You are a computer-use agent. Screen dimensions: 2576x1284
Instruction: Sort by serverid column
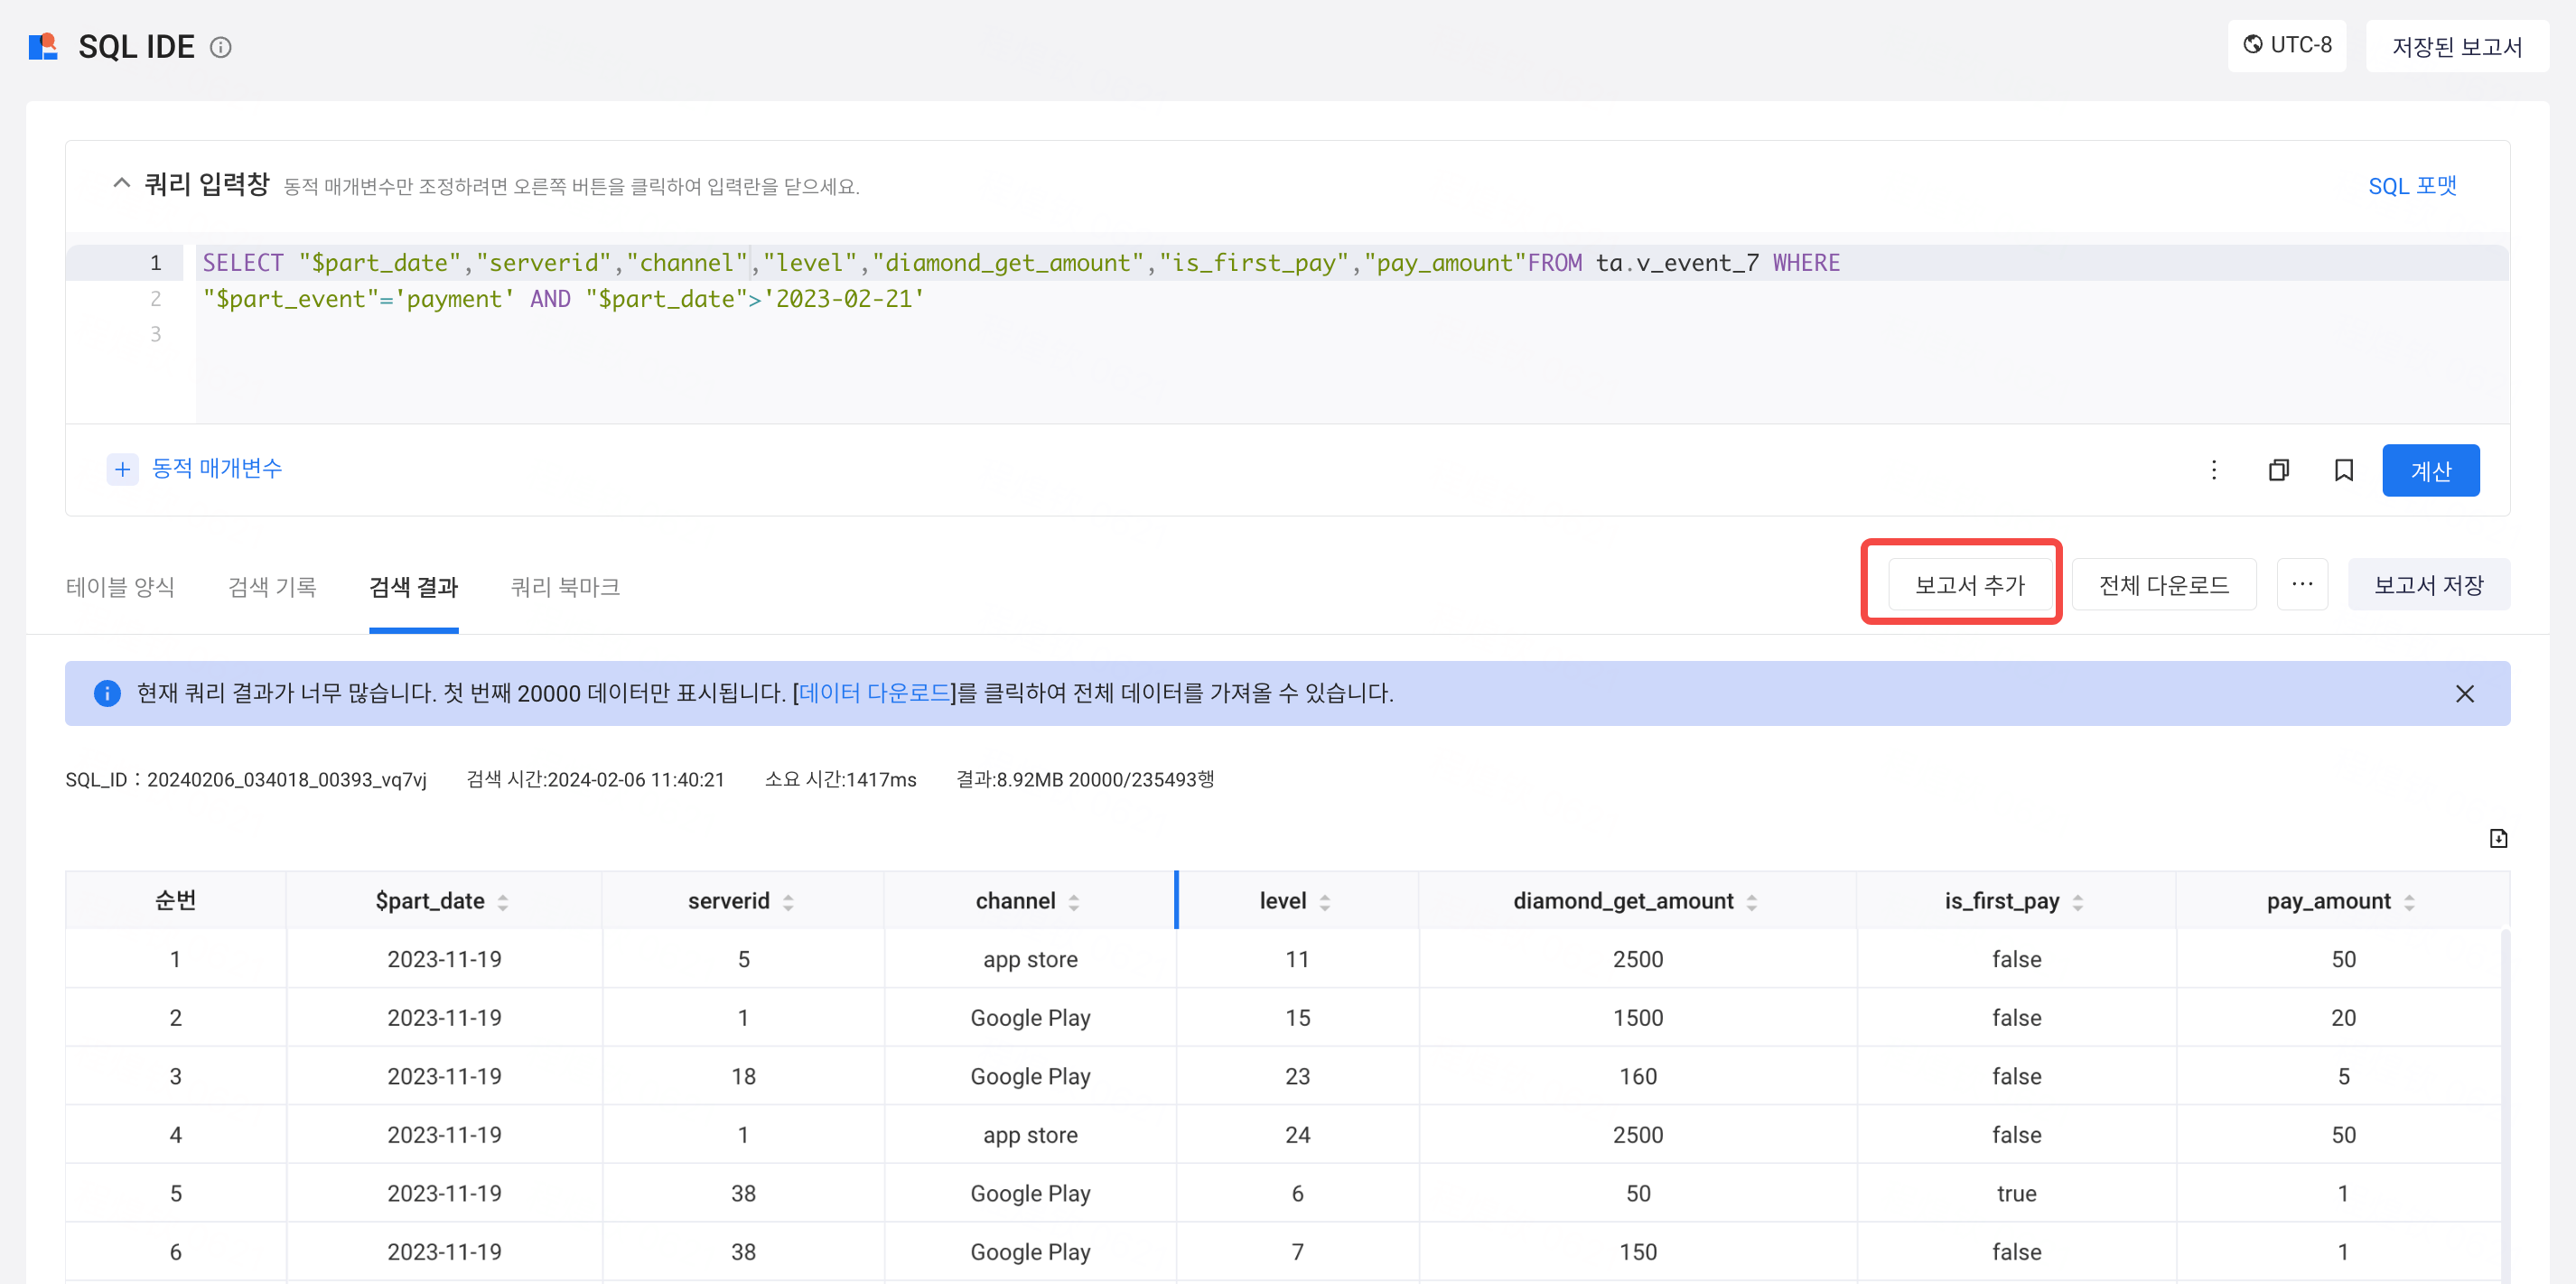(788, 902)
